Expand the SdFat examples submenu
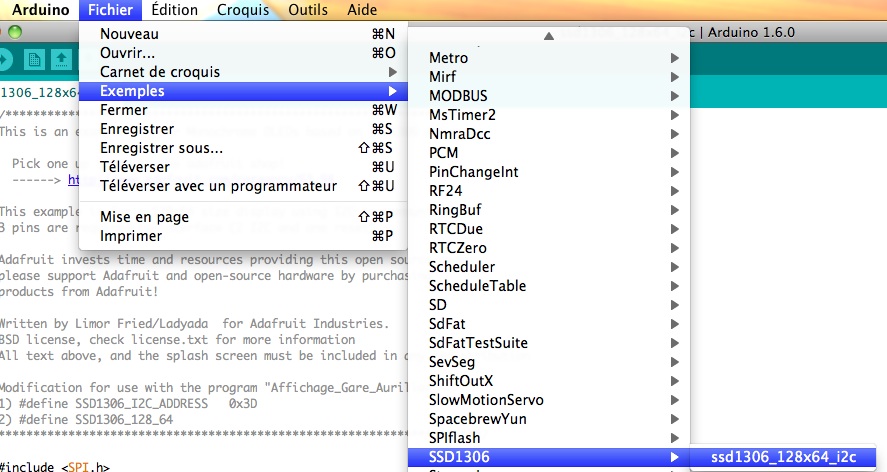 [549, 324]
